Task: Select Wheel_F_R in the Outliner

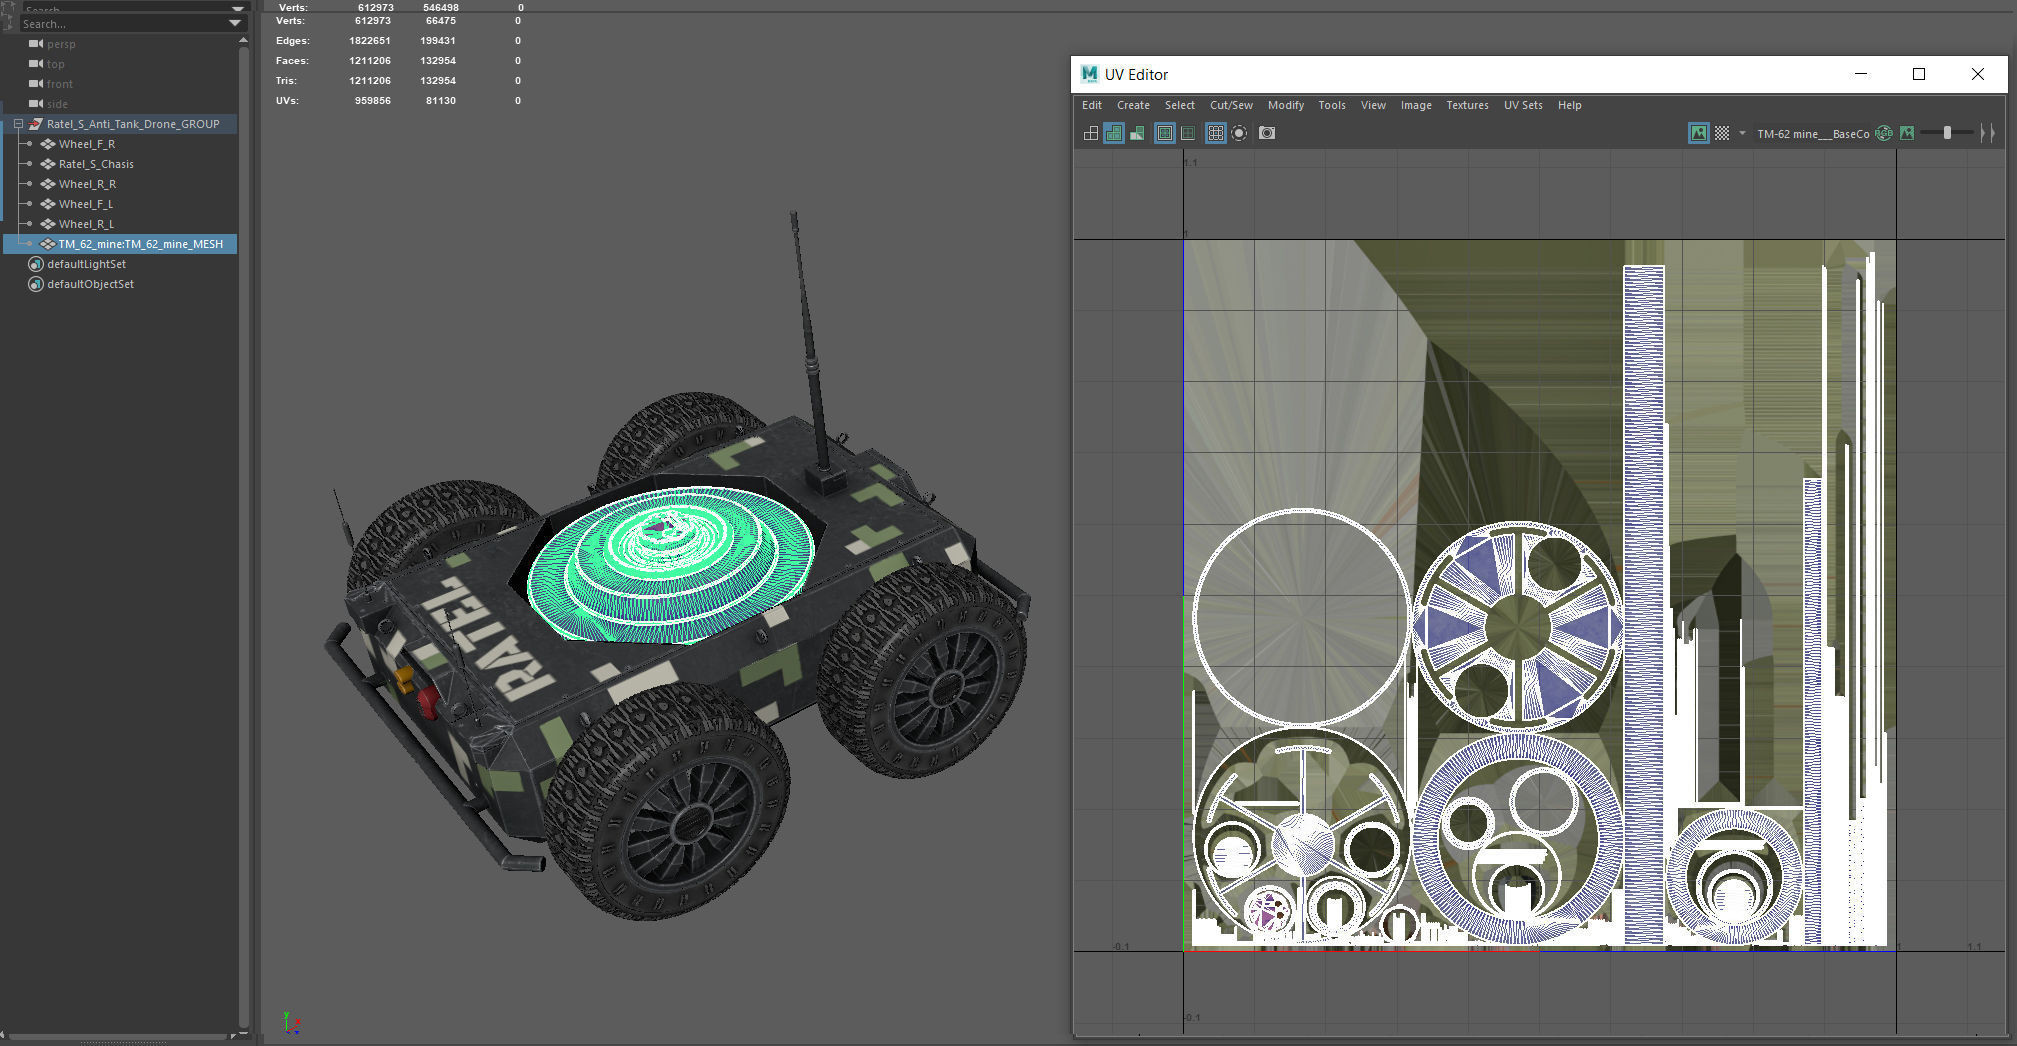Action: (86, 144)
